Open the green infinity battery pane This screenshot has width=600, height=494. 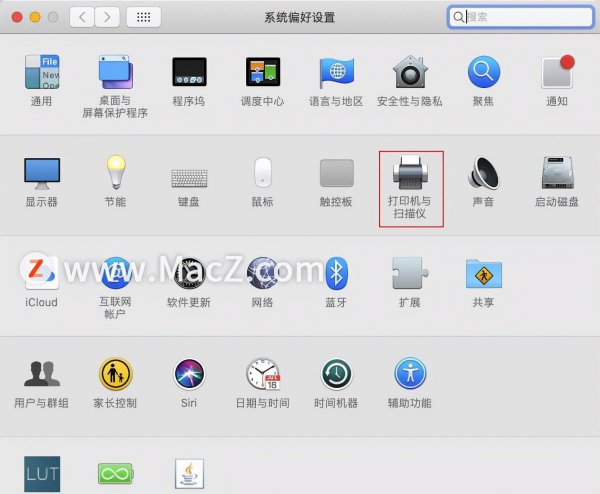tap(116, 474)
